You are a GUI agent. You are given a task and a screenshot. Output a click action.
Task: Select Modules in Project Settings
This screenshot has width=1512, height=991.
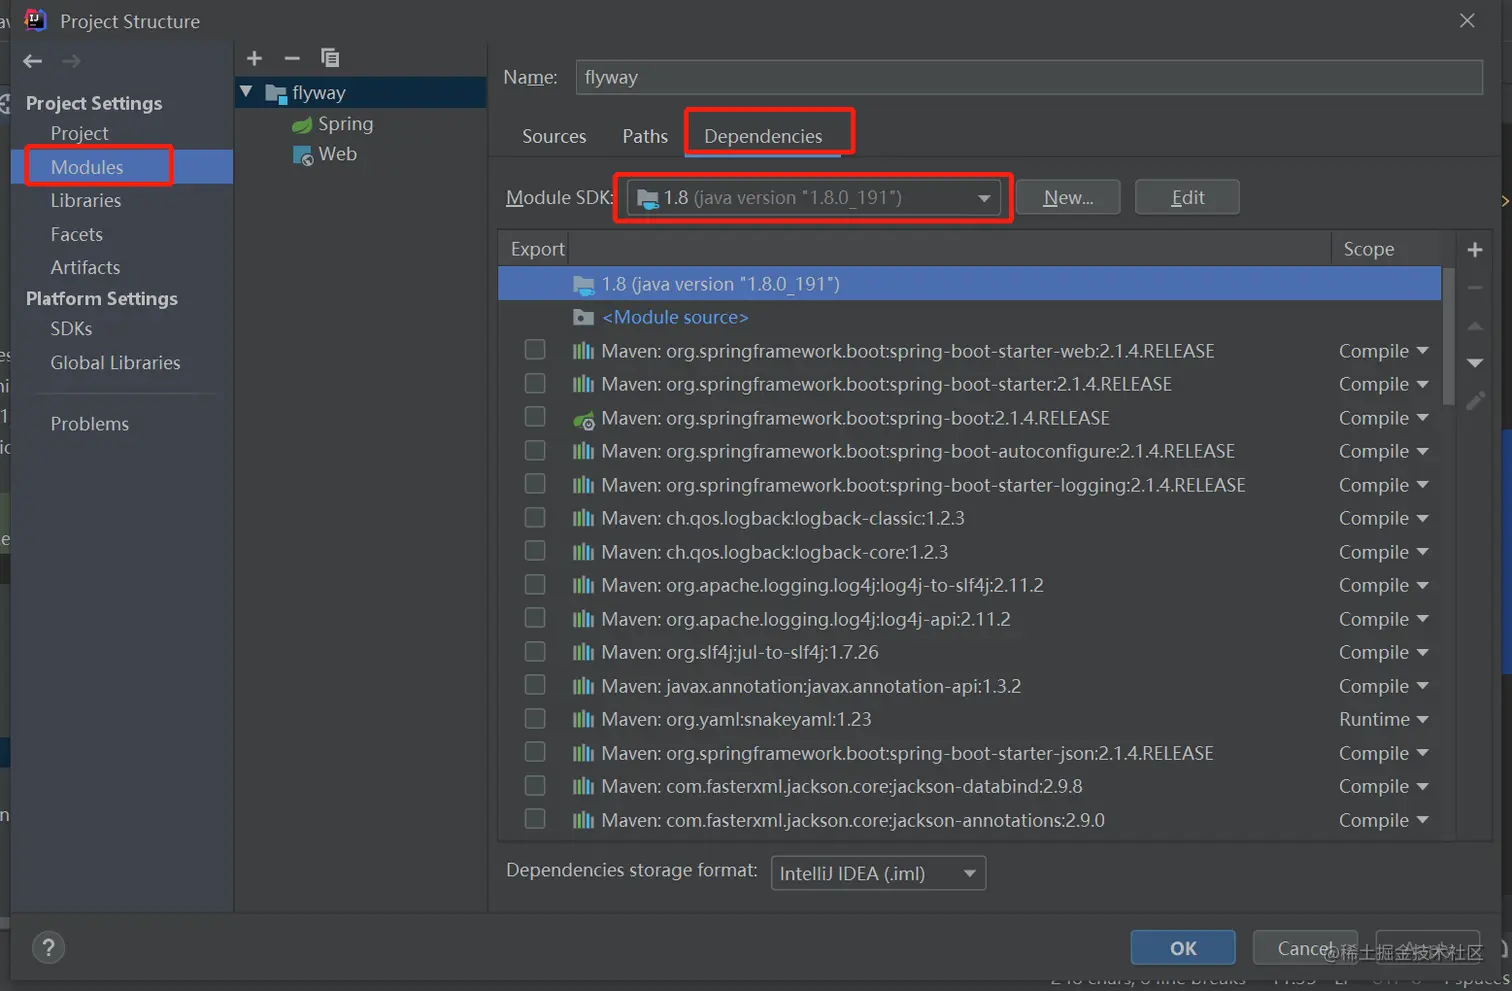87,167
